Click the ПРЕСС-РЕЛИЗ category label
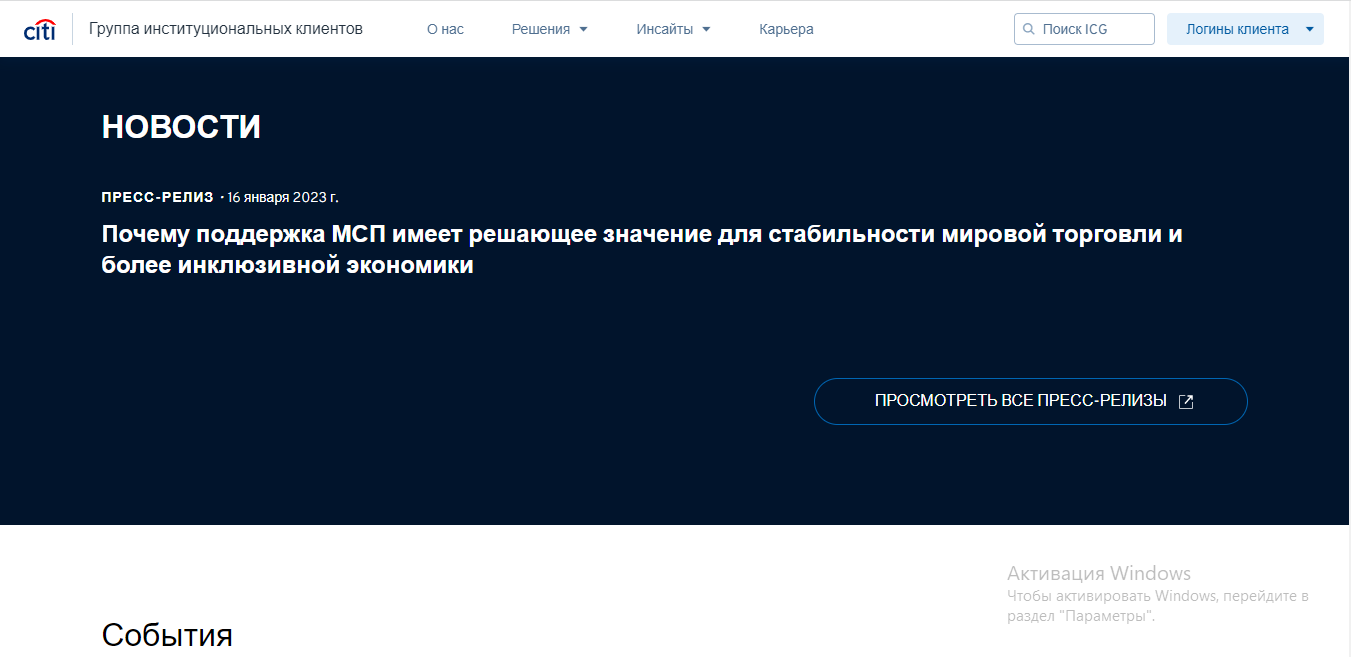Image resolution: width=1351 pixels, height=657 pixels. pos(157,197)
